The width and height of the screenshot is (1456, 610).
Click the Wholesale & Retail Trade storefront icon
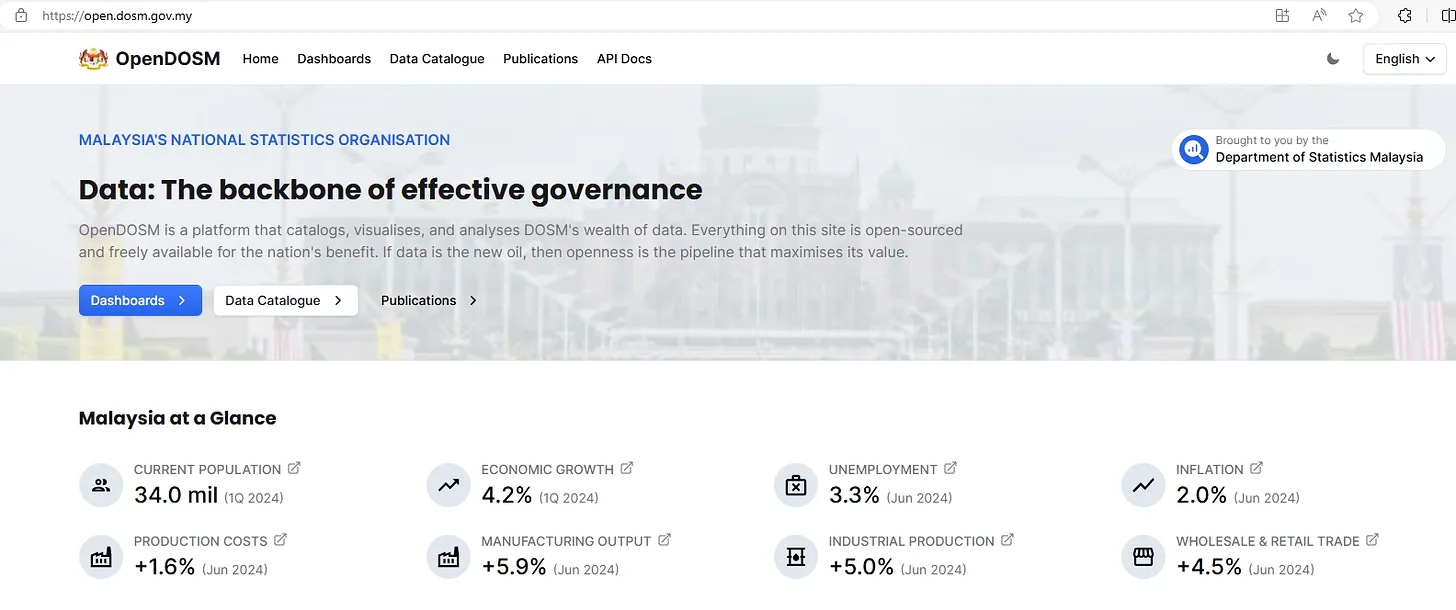click(x=1143, y=557)
